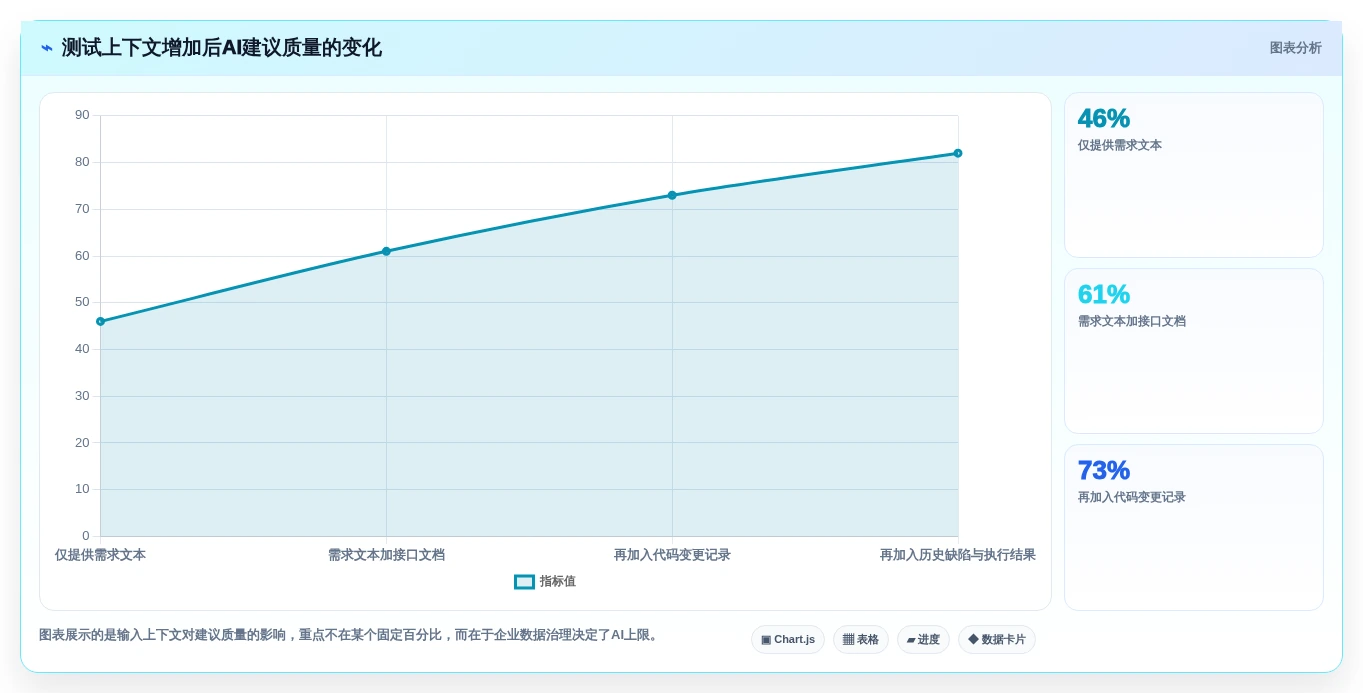1363x693 pixels.
Task: Click the data point for 再加入代码变更记录
Action: click(x=672, y=195)
